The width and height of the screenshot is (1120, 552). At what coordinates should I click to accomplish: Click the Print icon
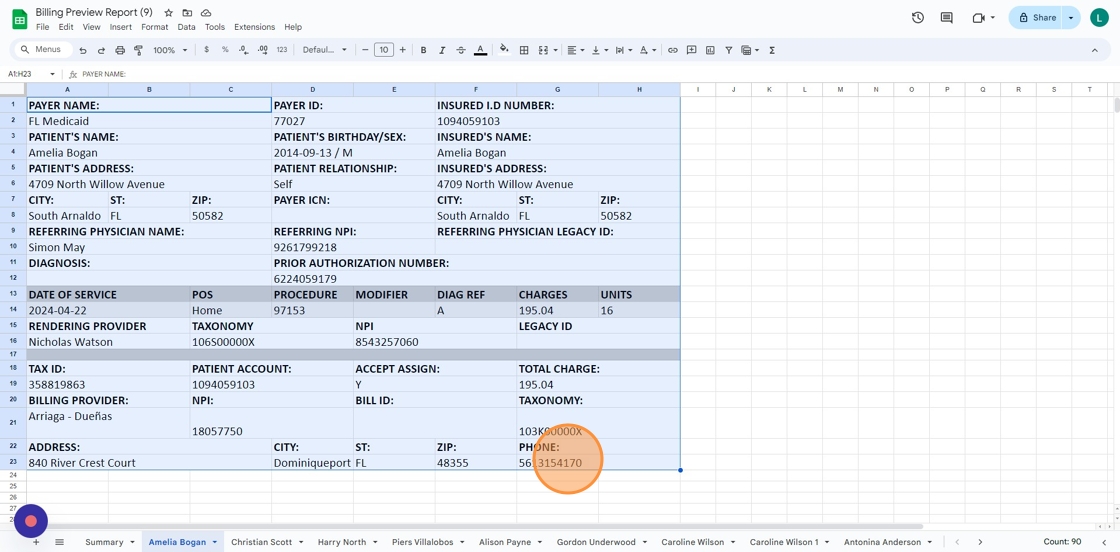[120, 50]
